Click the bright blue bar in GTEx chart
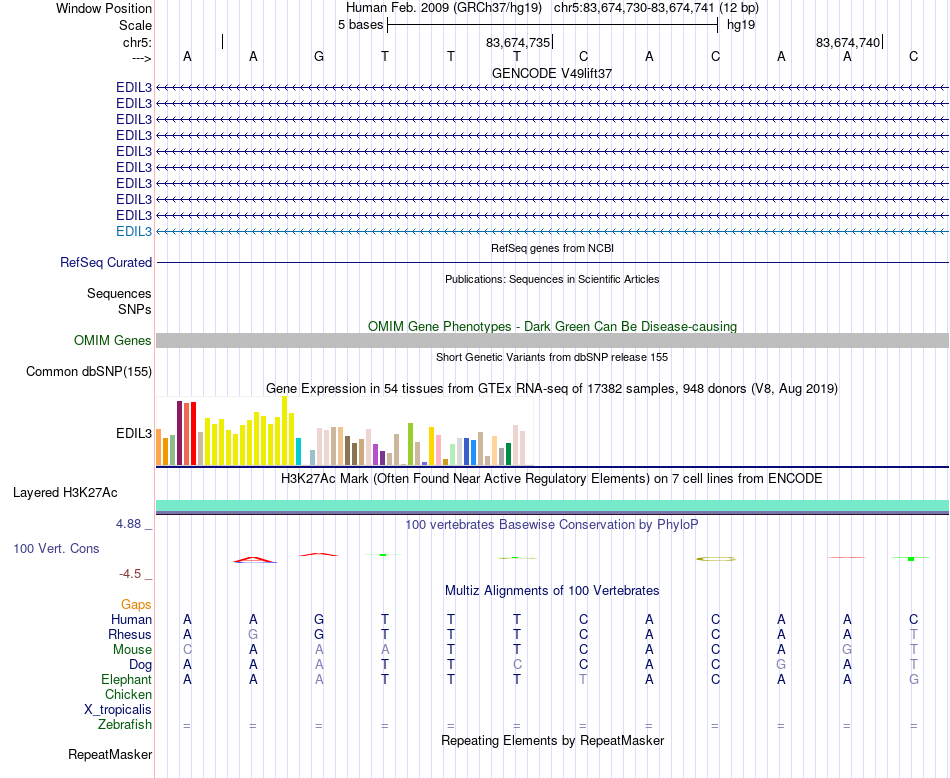The width and height of the screenshot is (950, 778). click(x=473, y=453)
